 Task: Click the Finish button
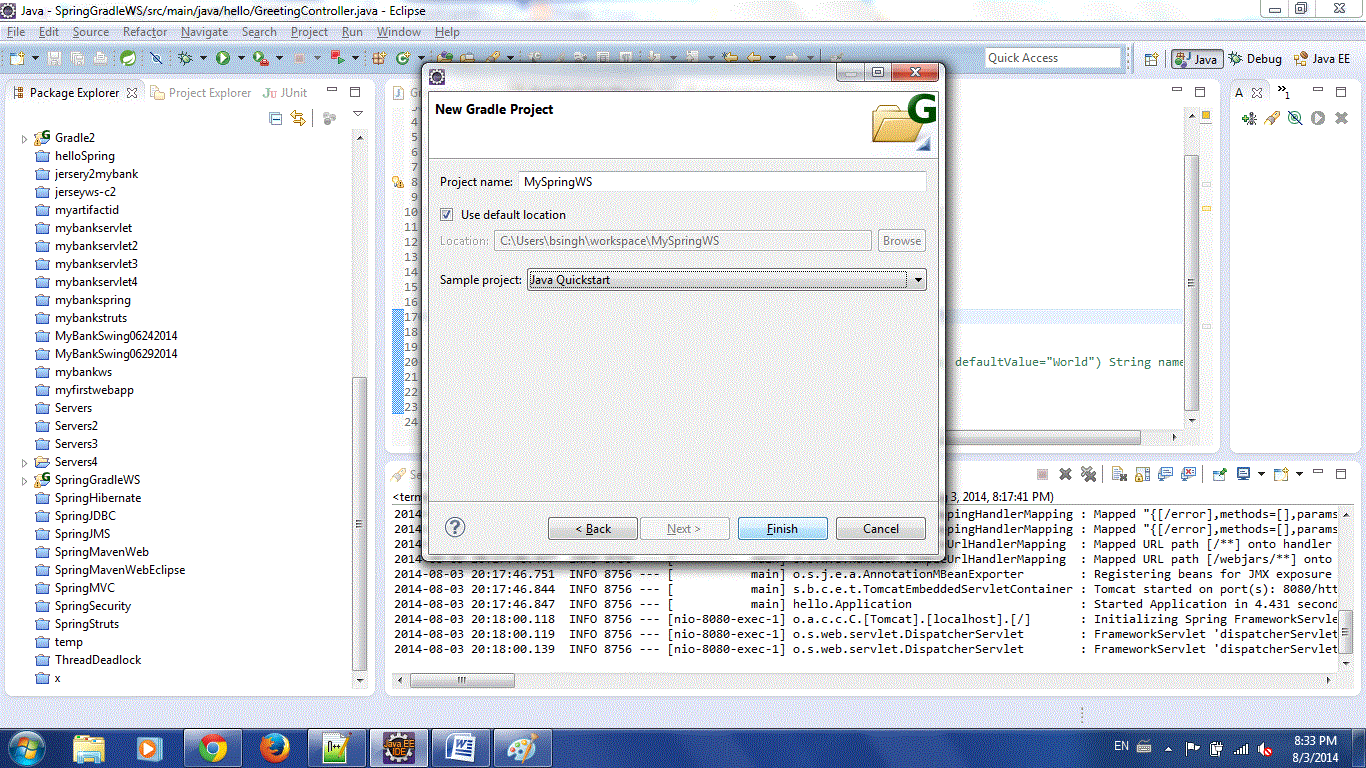coord(782,528)
